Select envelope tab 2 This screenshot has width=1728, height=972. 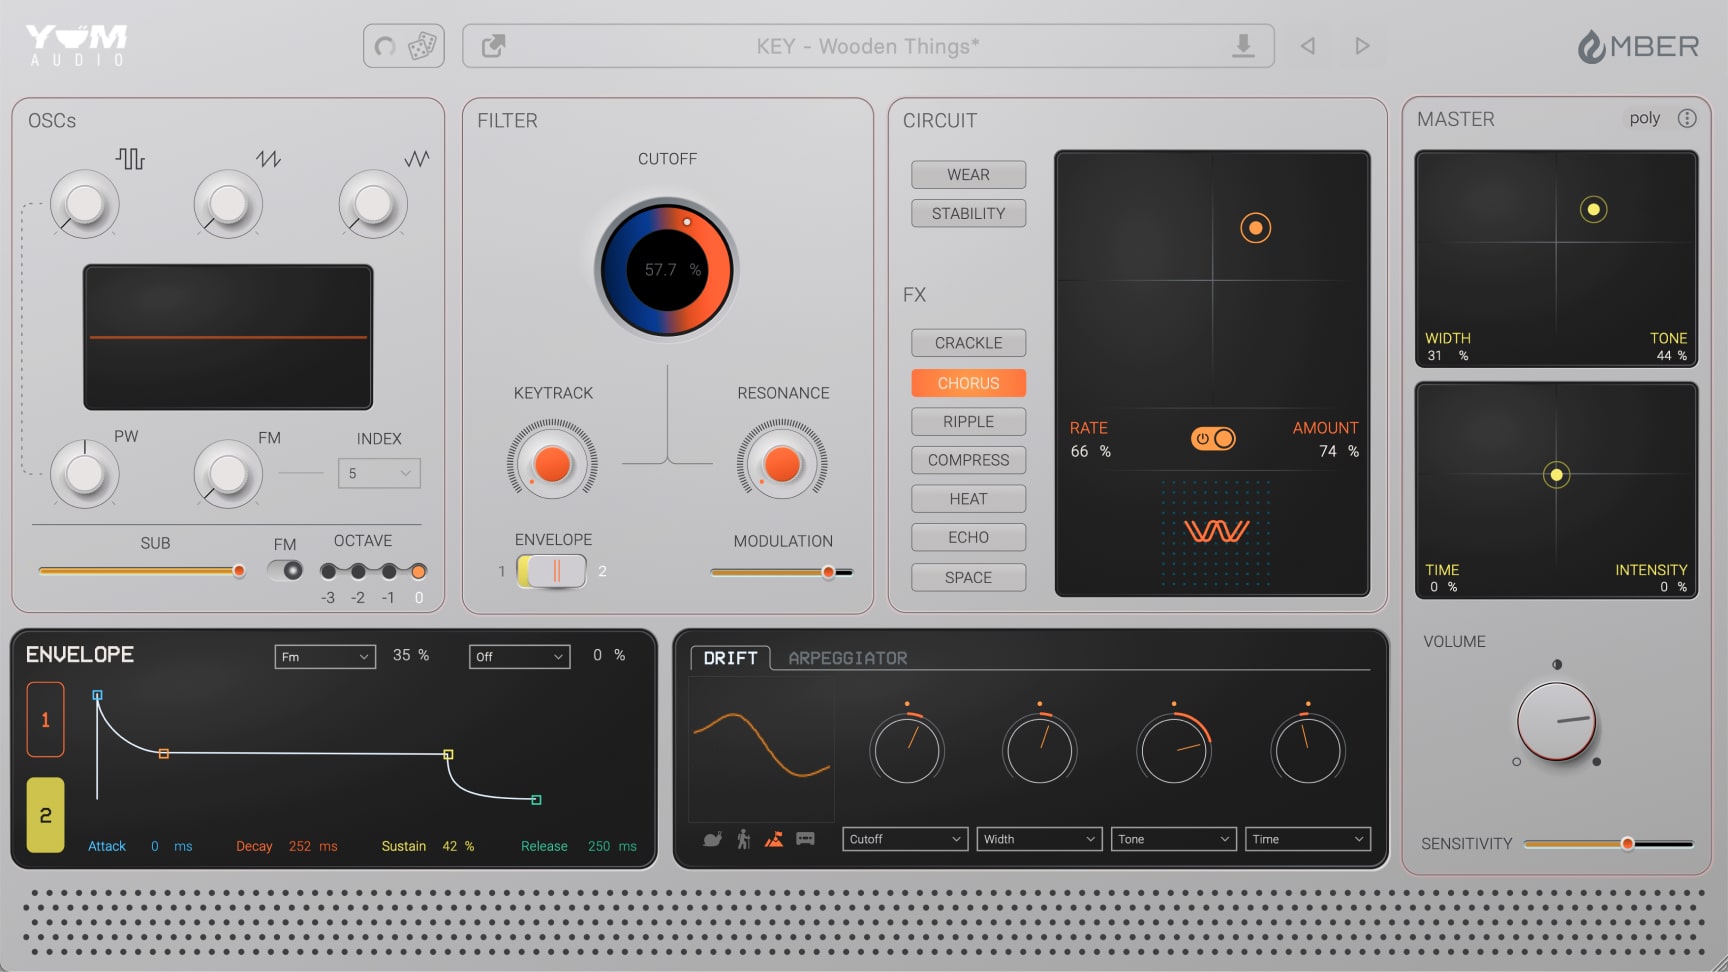click(45, 815)
